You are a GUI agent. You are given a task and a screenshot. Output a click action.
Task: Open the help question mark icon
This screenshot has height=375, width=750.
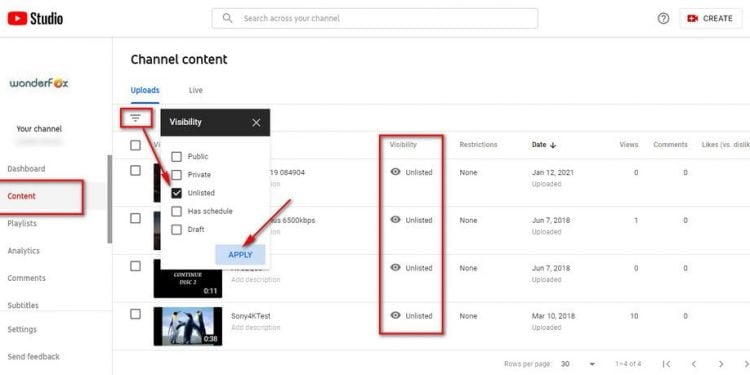(663, 19)
